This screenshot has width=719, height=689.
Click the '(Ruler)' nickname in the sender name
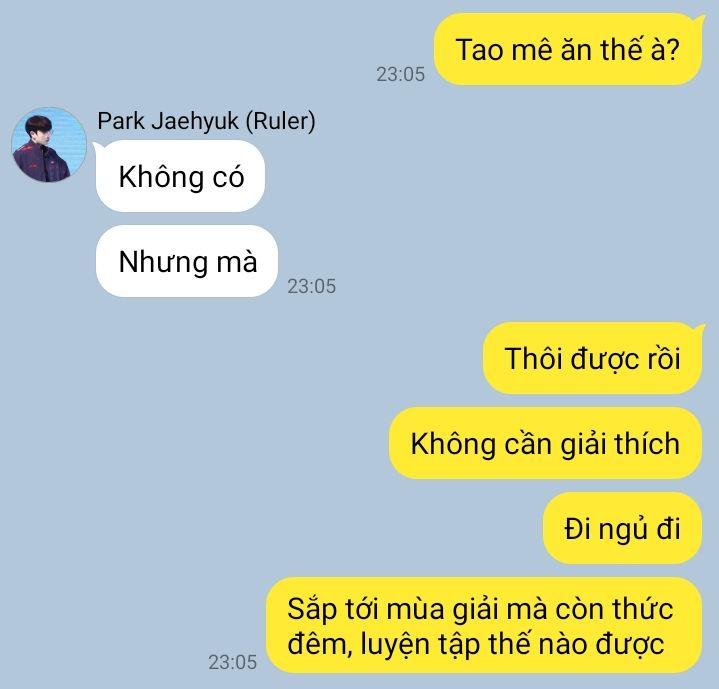[281, 121]
